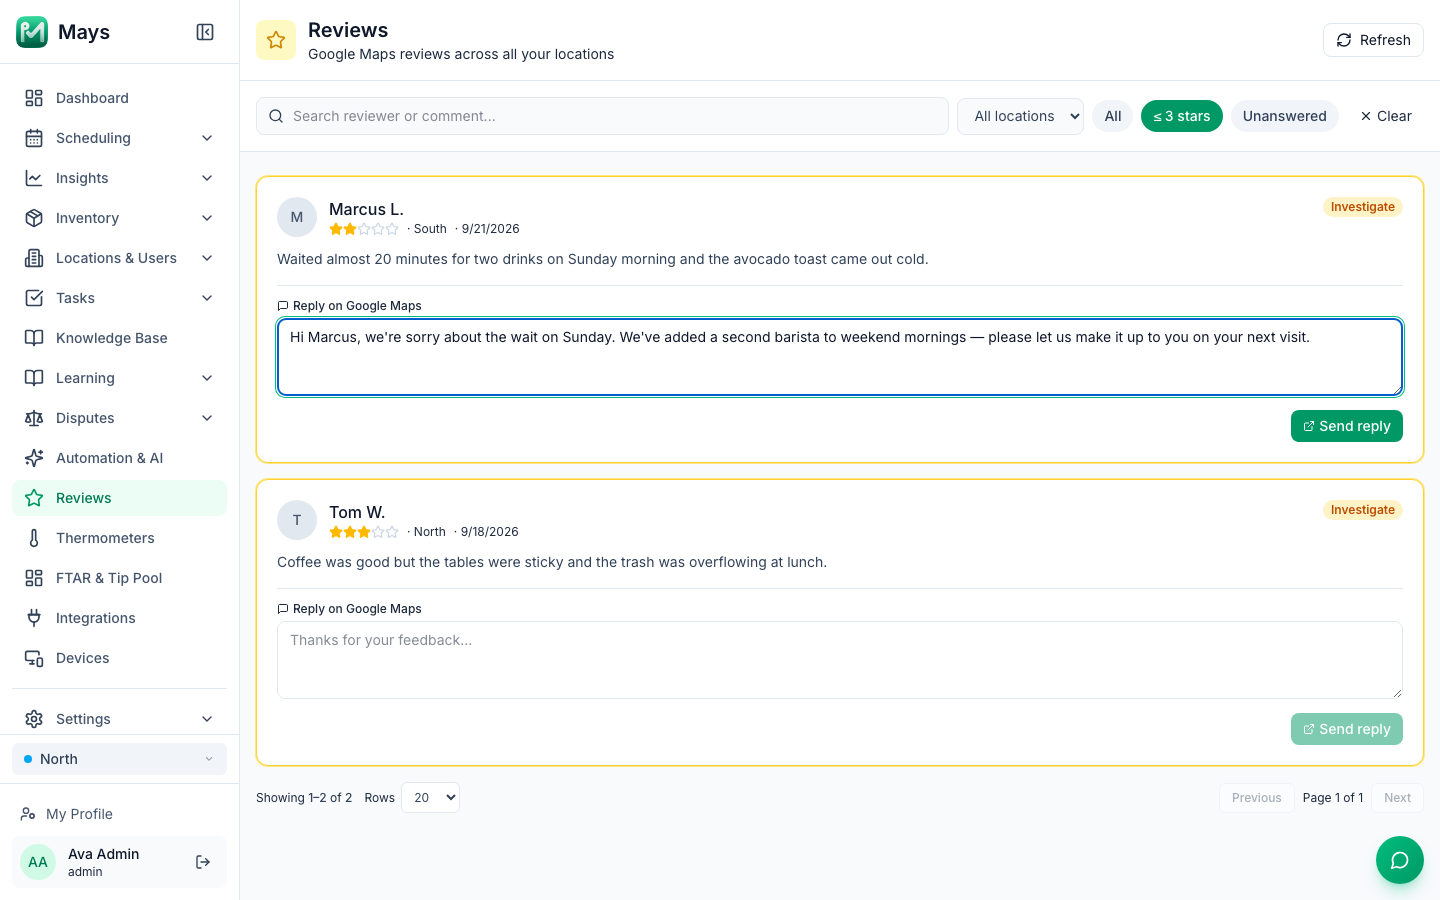Open the All locations dropdown
The height and width of the screenshot is (900, 1440).
click(1020, 116)
